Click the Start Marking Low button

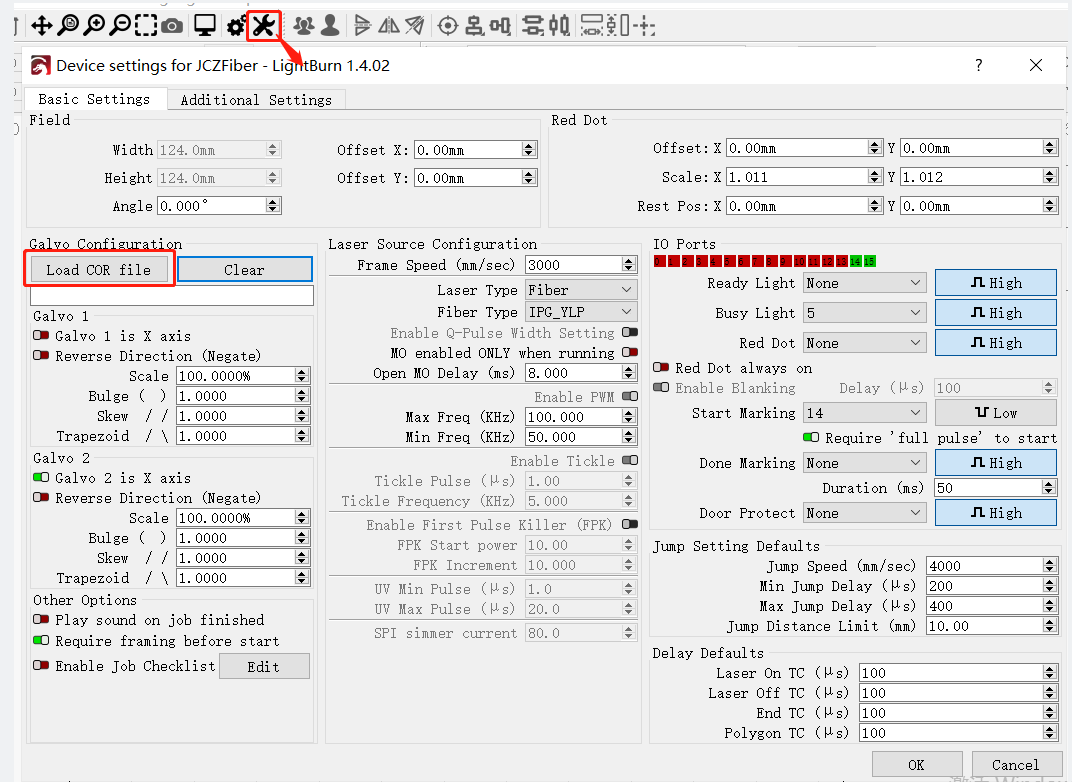tap(995, 413)
